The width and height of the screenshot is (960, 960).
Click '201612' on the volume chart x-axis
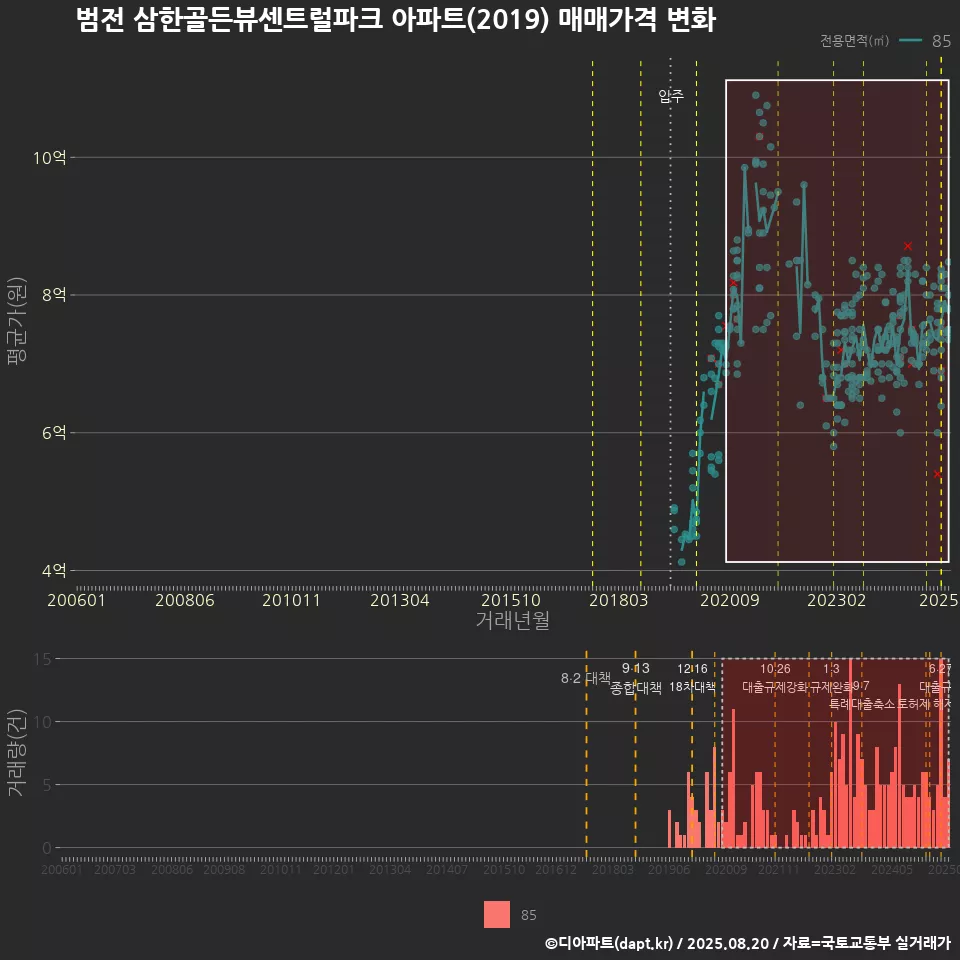coord(556,869)
